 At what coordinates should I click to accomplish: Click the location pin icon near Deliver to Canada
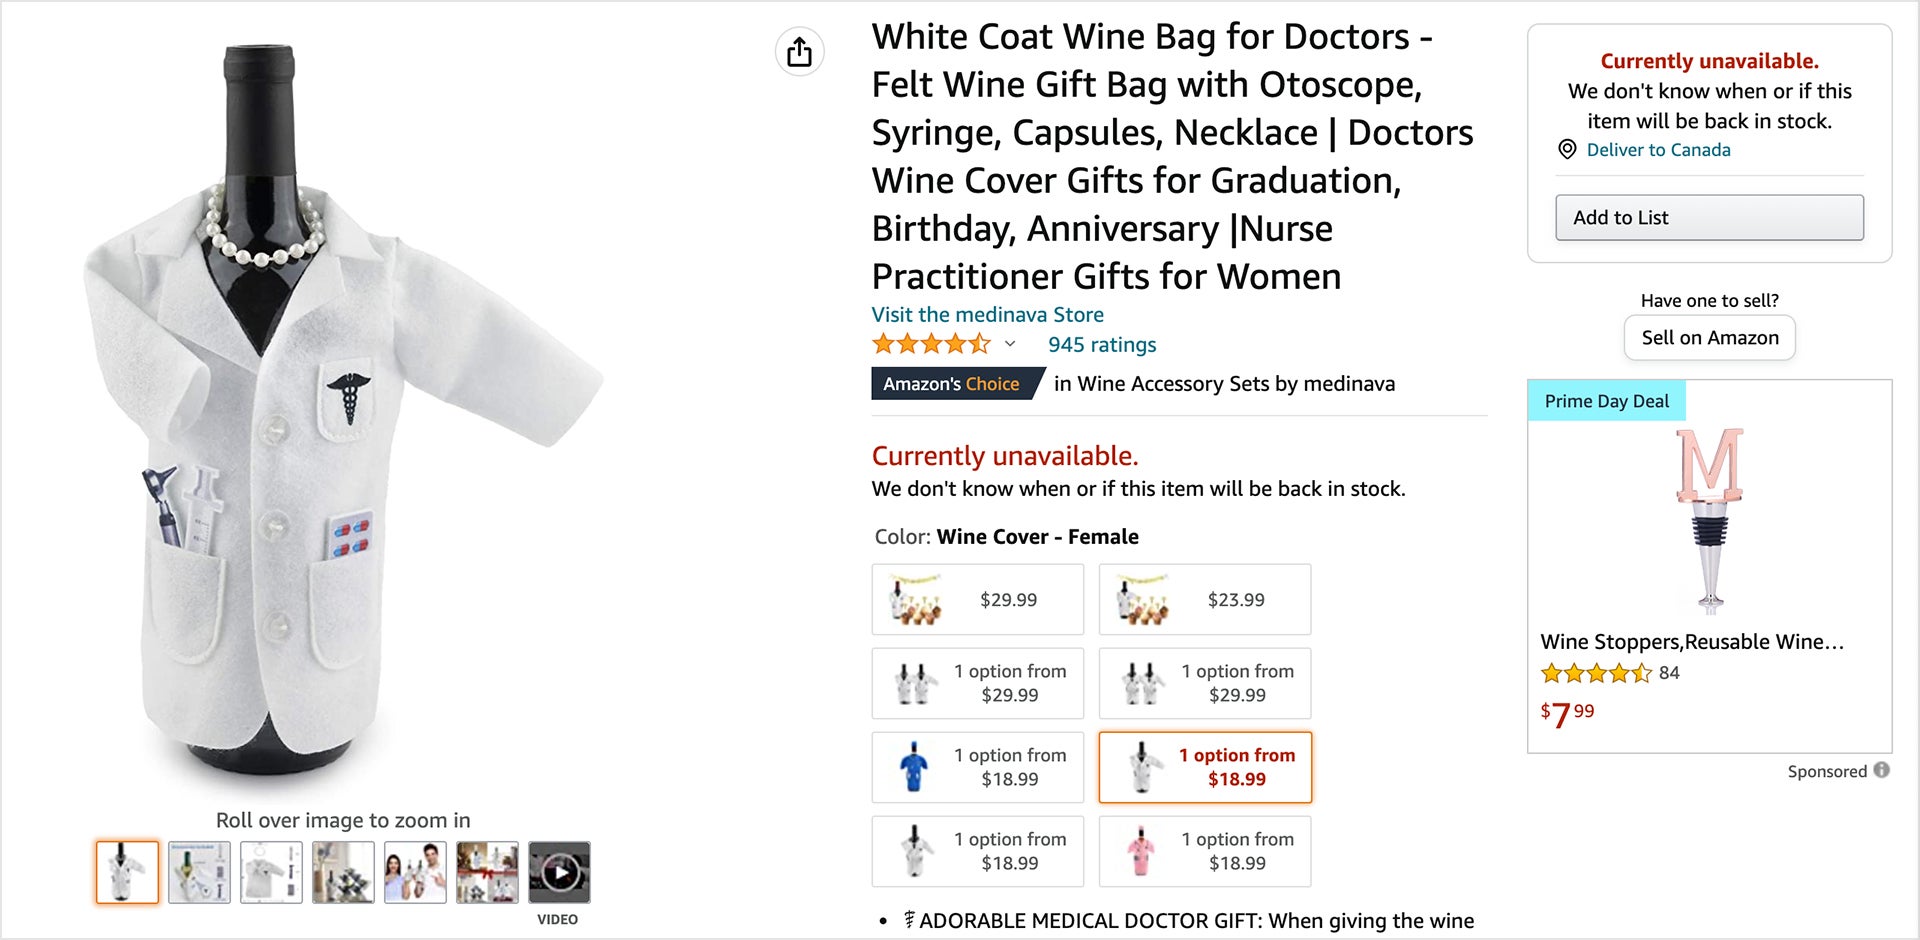pos(1565,150)
